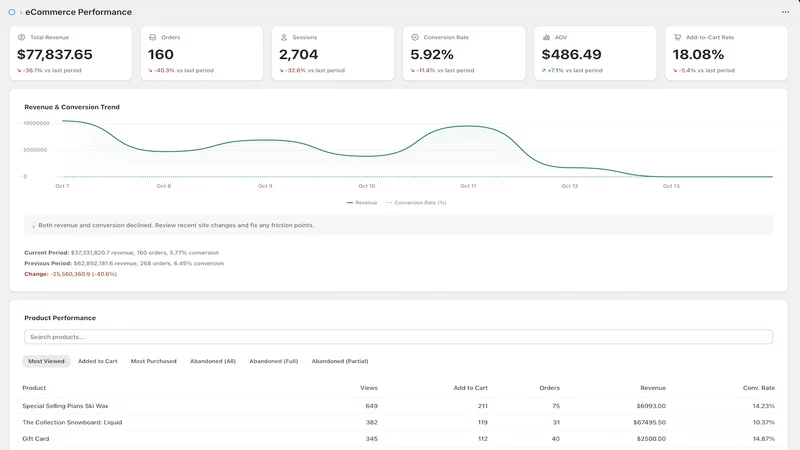Click the 14.87% conversion rate cell
800x450 pixels.
click(764, 439)
